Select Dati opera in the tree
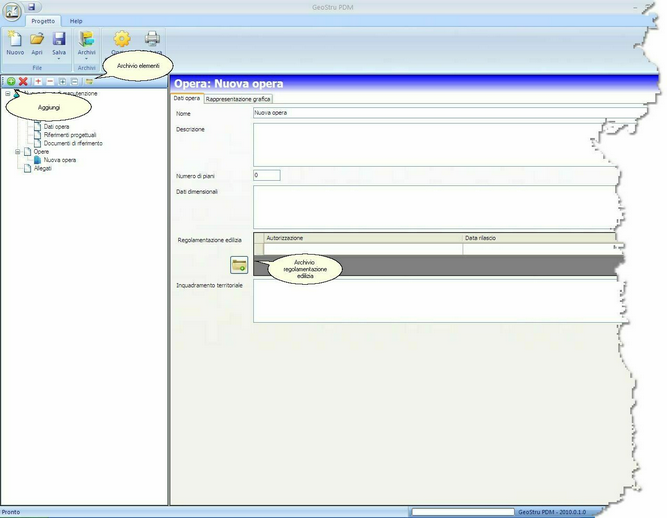The width and height of the screenshot is (667, 518). pyautogui.click(x=56, y=127)
